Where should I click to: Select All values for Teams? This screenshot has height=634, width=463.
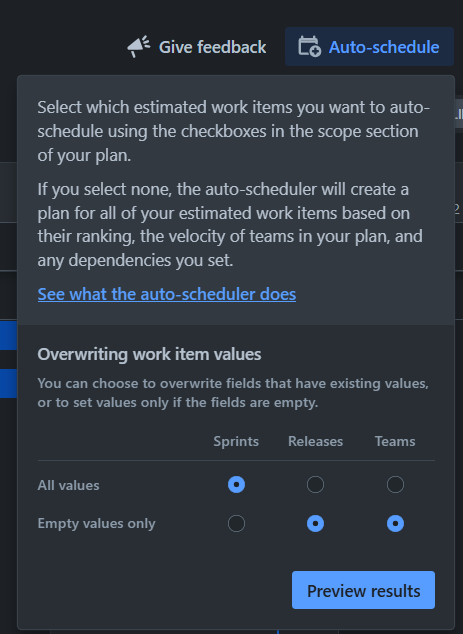pos(395,484)
